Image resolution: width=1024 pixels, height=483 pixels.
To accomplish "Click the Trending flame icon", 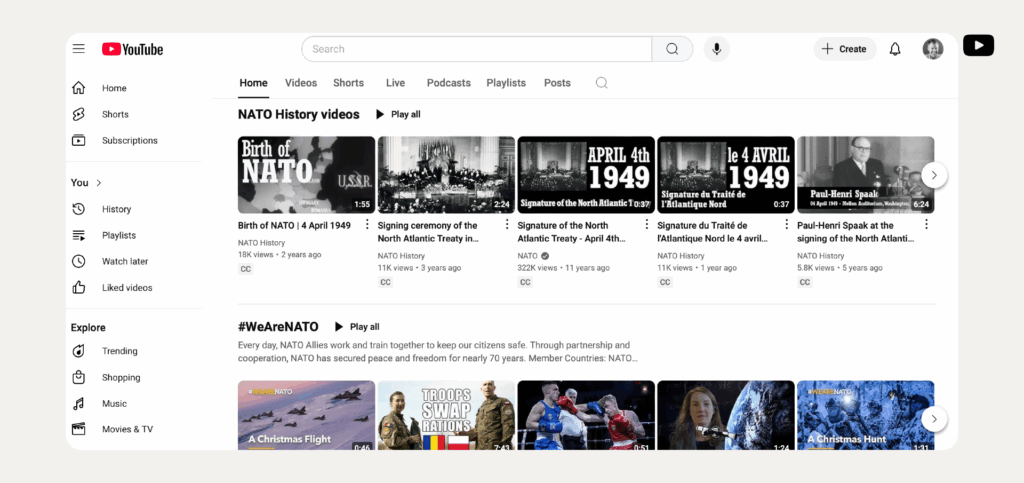I will coord(78,351).
